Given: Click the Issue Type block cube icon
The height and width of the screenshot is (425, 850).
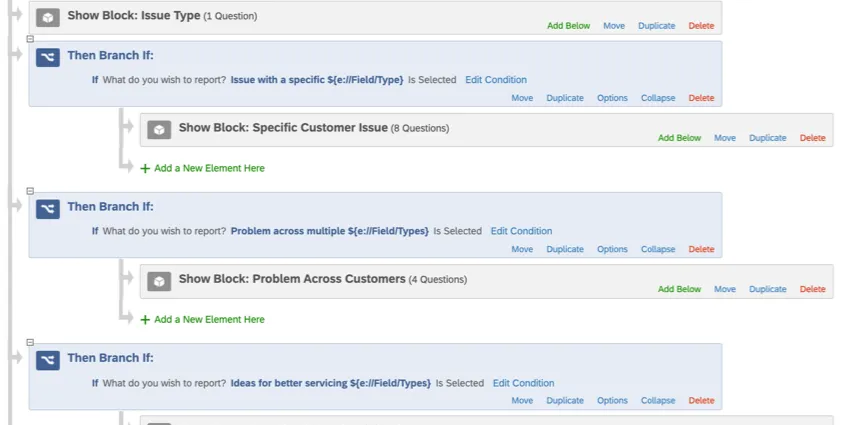Looking at the screenshot, I should 47,17.
